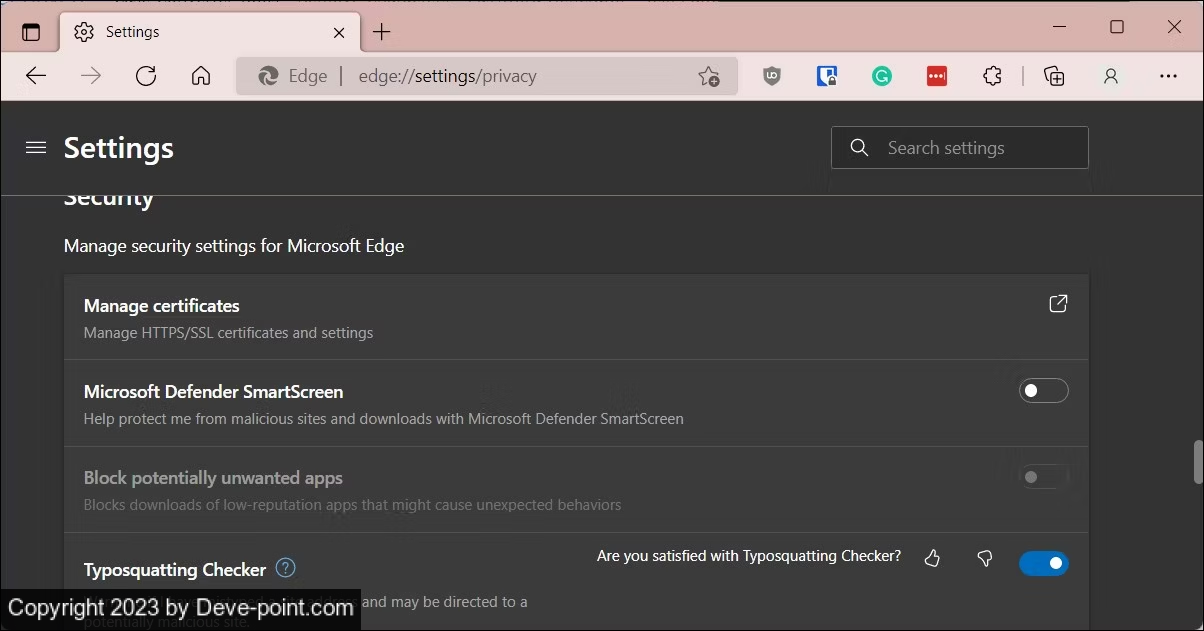Click "Are you satisfied with Typosquatting Checker?" text
This screenshot has width=1204, height=631.
point(749,556)
